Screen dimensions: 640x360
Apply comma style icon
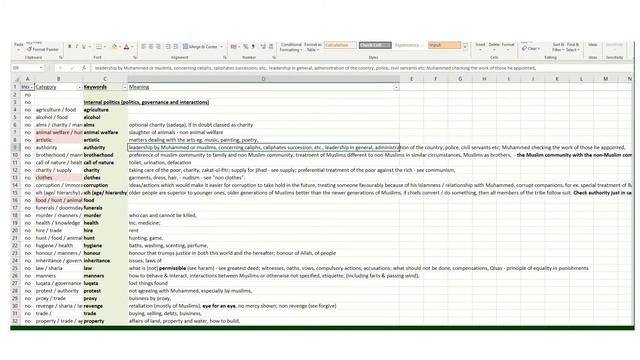[253, 47]
